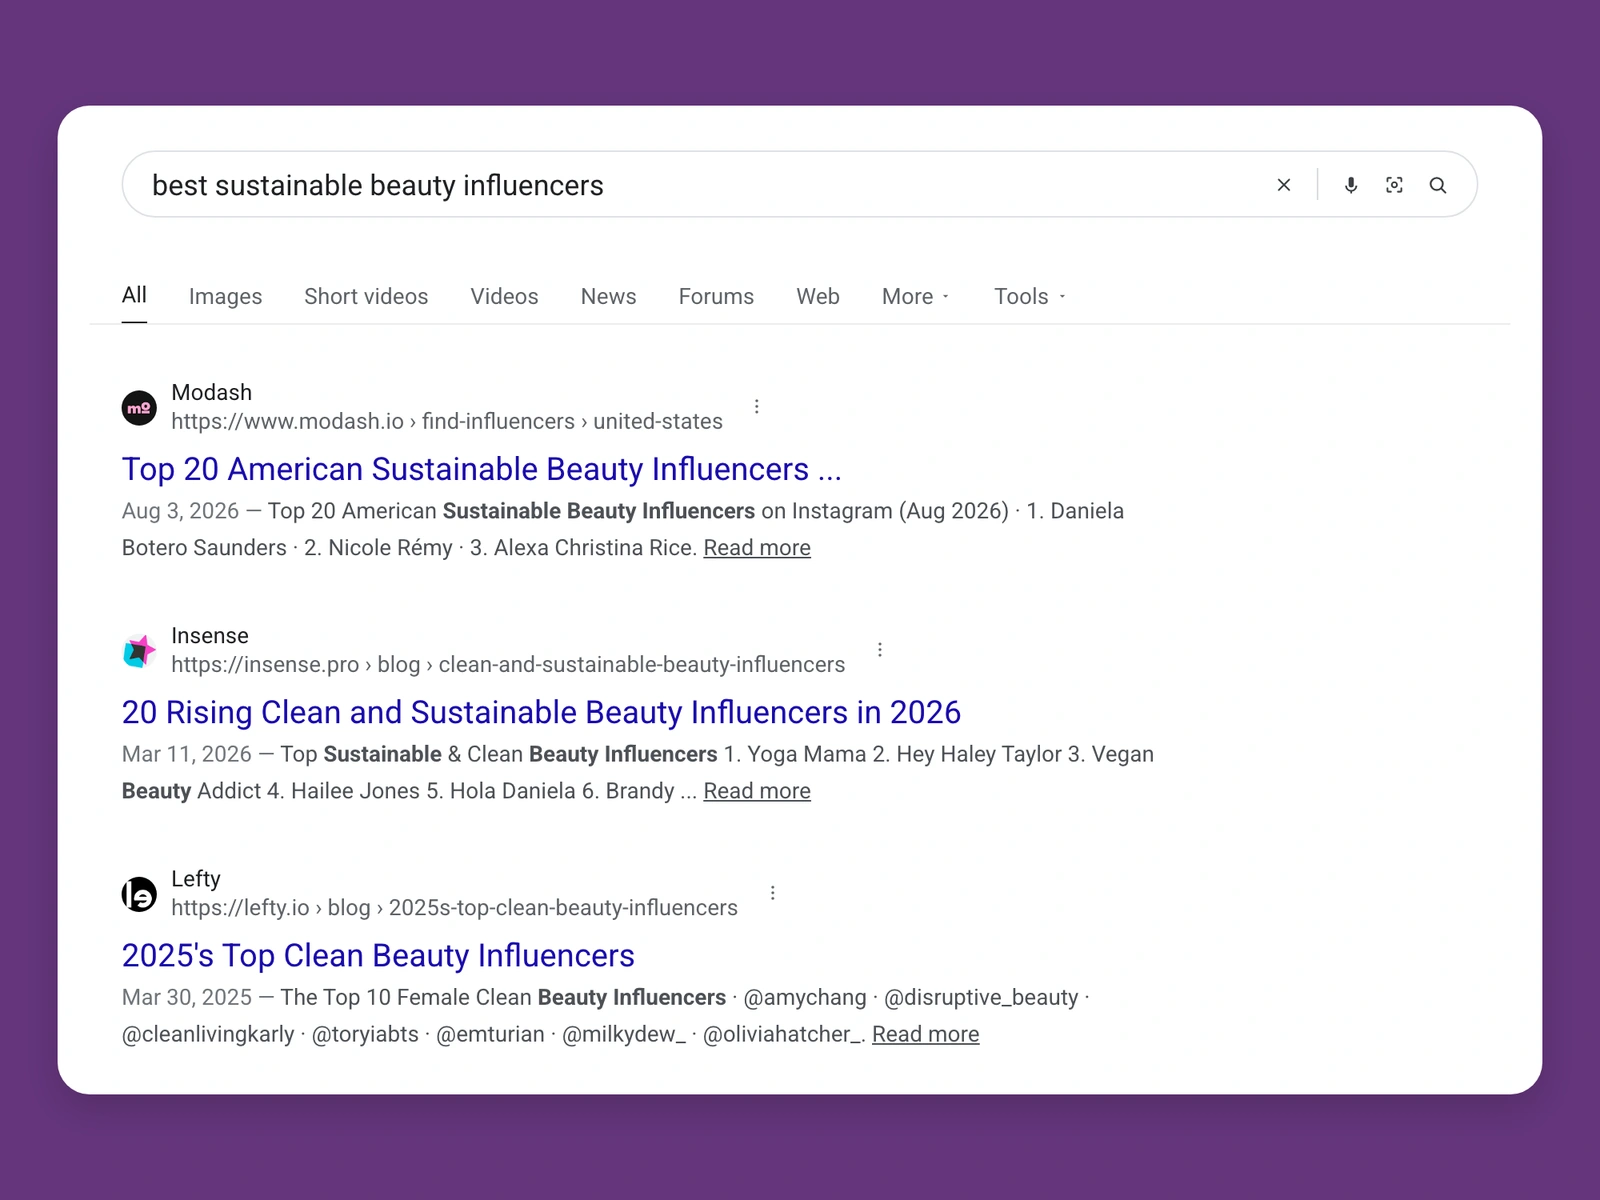Click the lefty.io URL breadcrumb

point(454,907)
